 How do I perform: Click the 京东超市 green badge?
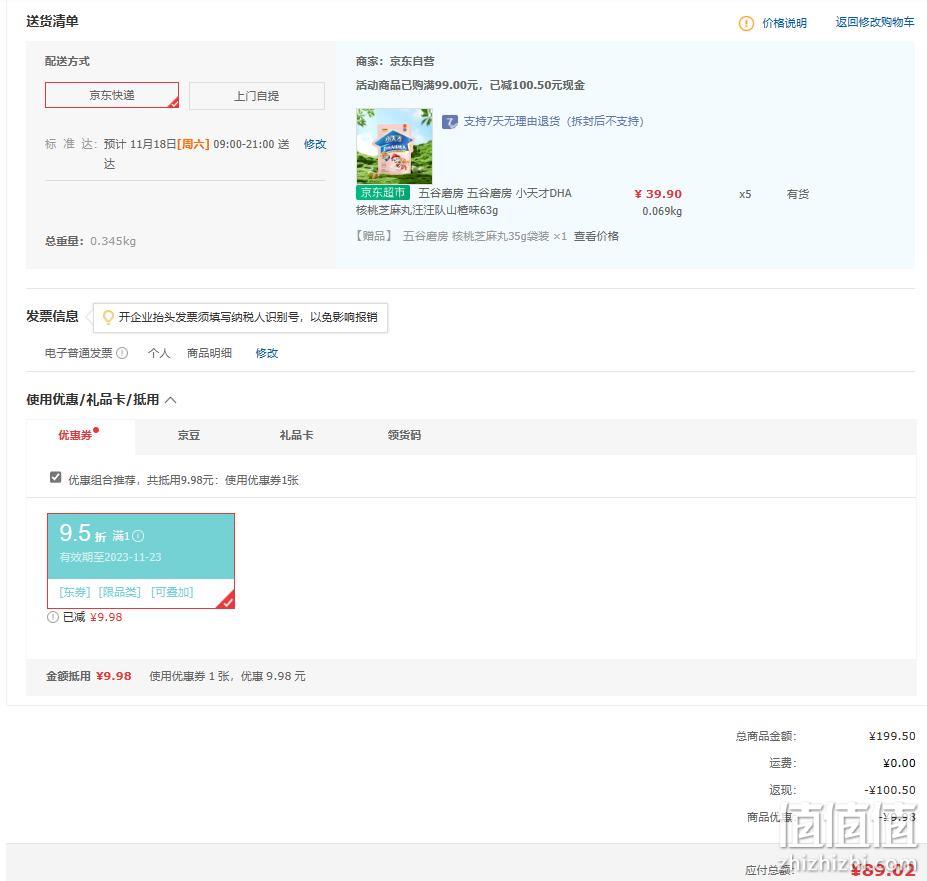pos(383,192)
